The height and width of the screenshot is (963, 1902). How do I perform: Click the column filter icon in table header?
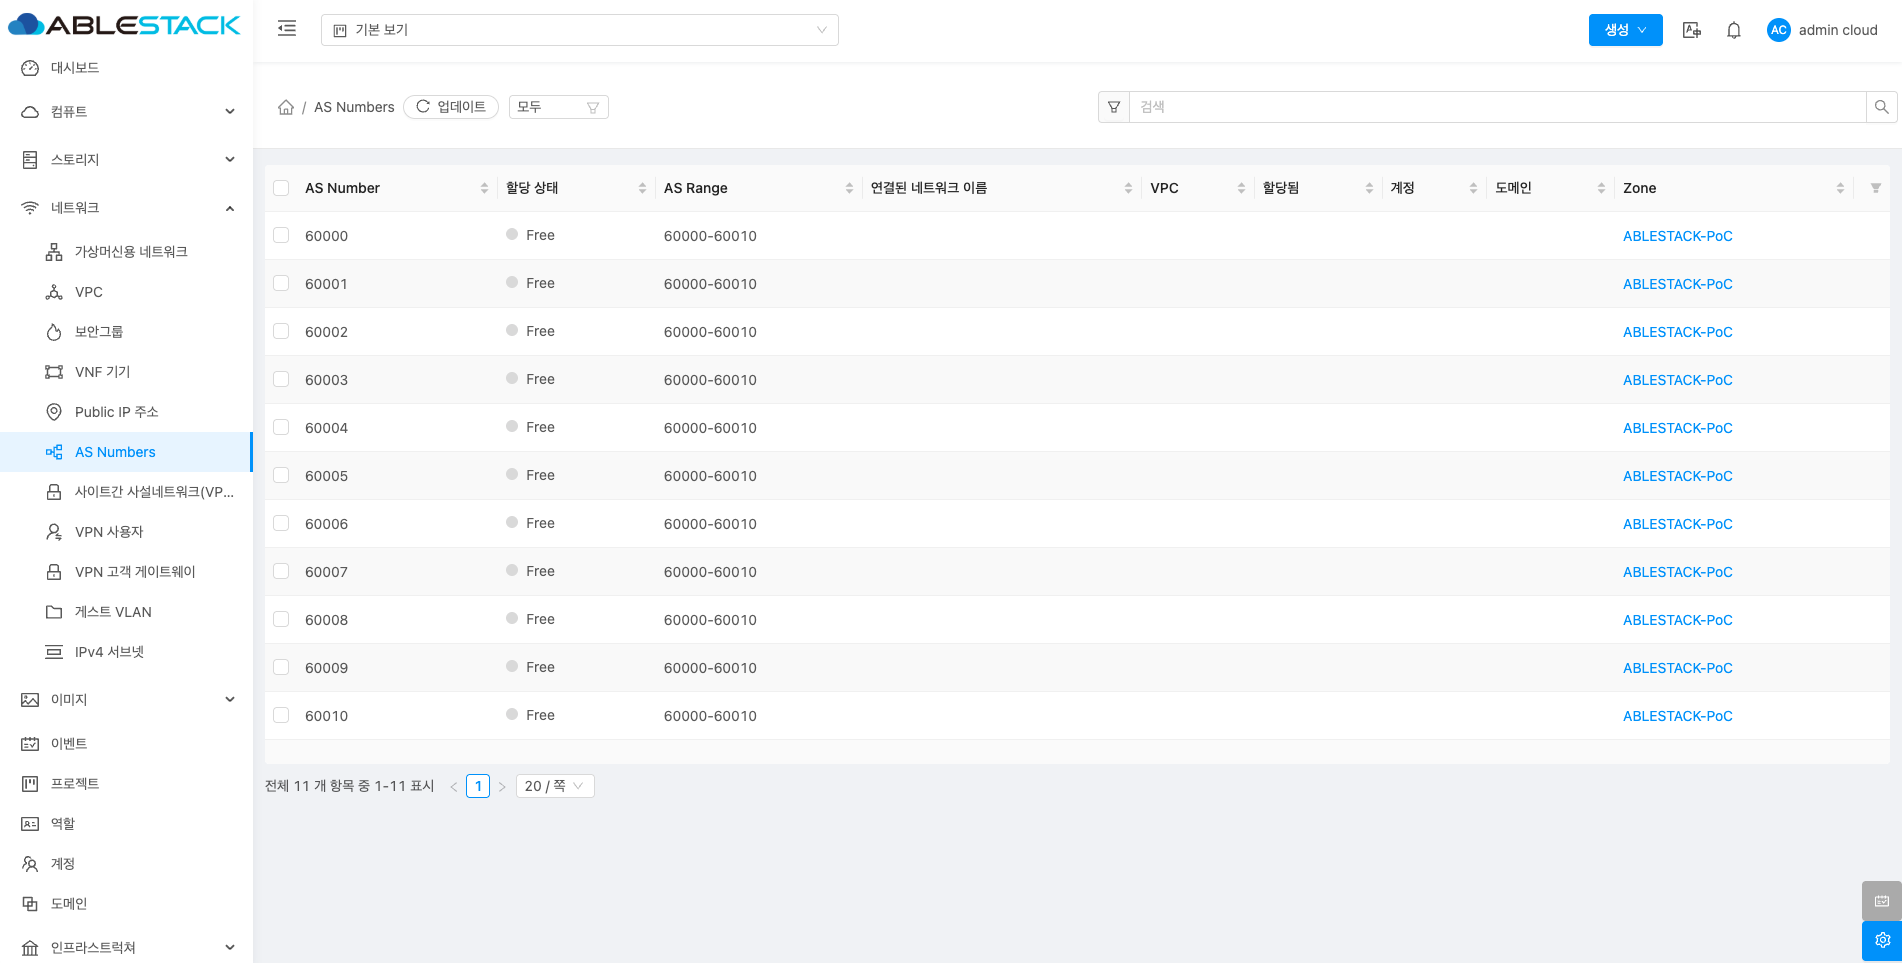1875,188
